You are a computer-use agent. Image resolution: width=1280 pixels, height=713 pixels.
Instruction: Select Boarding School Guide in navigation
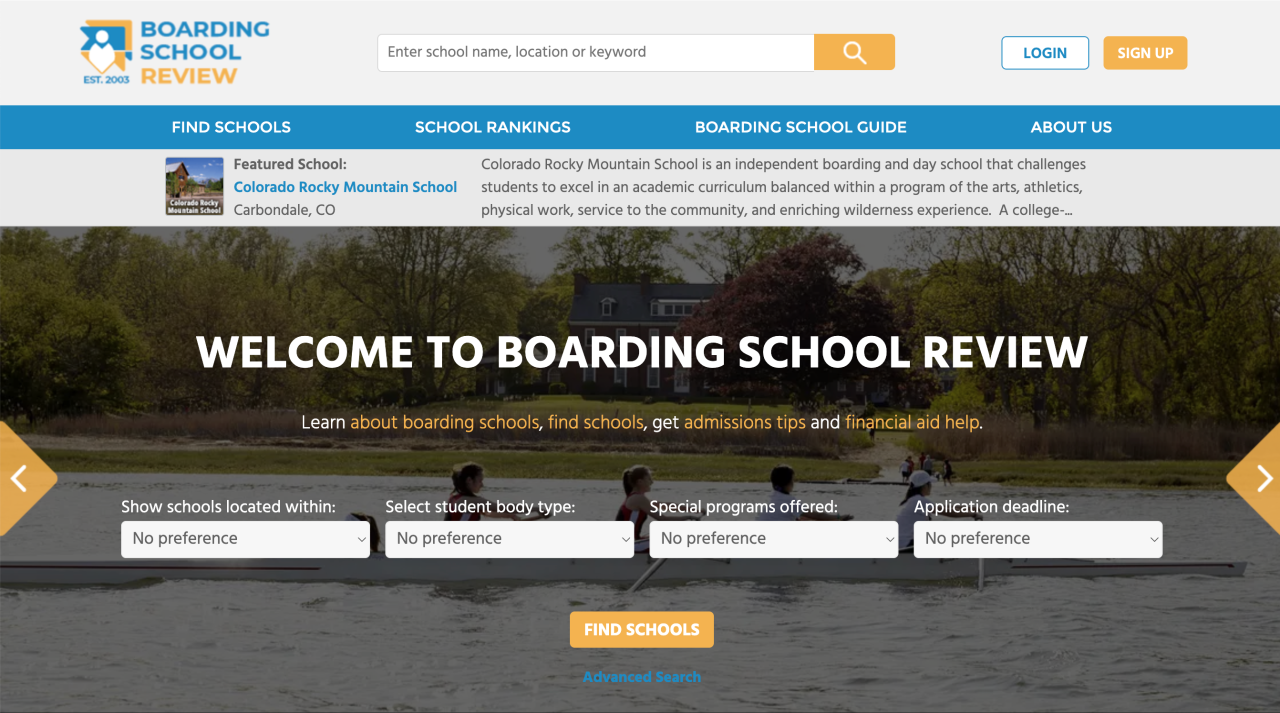point(800,127)
